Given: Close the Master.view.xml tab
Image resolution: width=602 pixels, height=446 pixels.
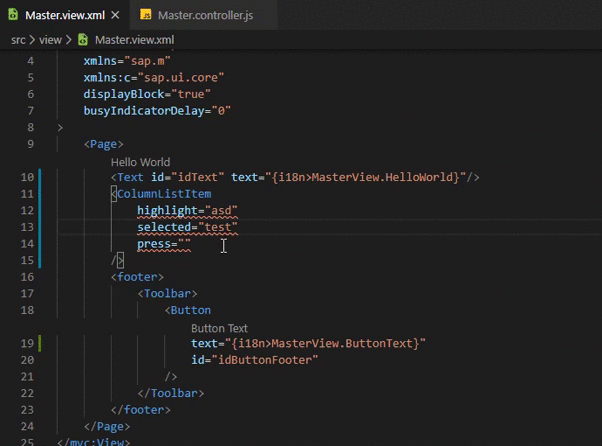Looking at the screenshot, I should pos(115,15).
